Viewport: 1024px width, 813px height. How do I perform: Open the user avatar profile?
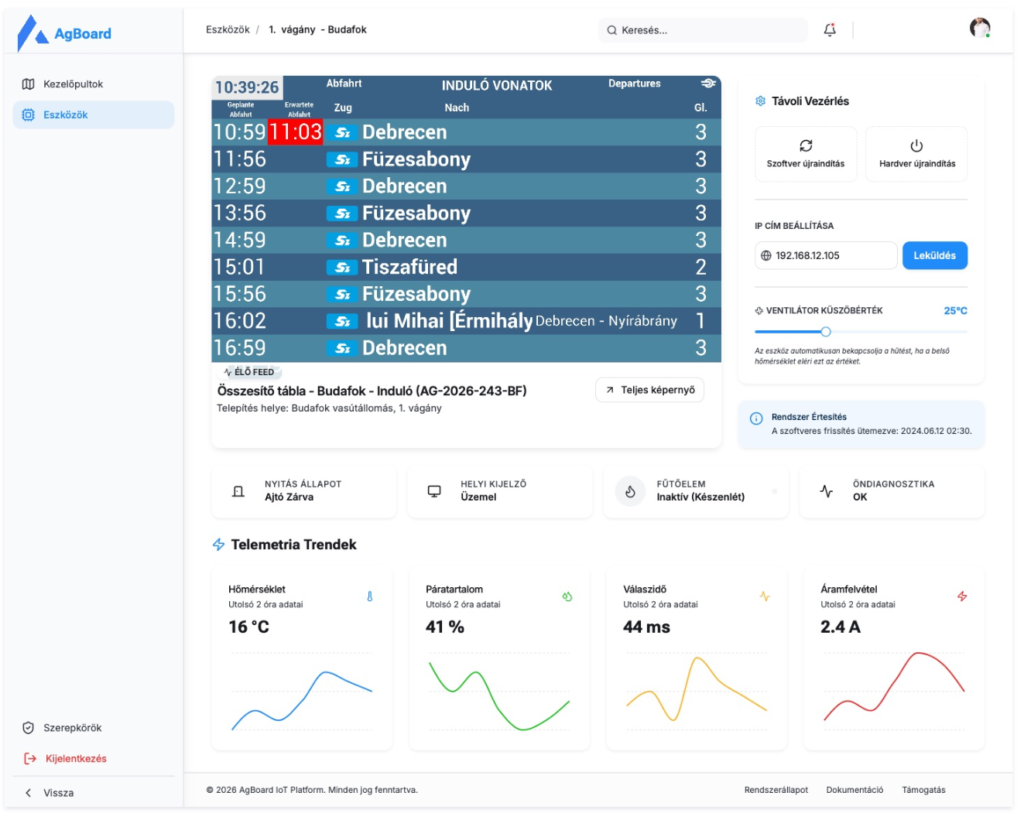[x=980, y=28]
